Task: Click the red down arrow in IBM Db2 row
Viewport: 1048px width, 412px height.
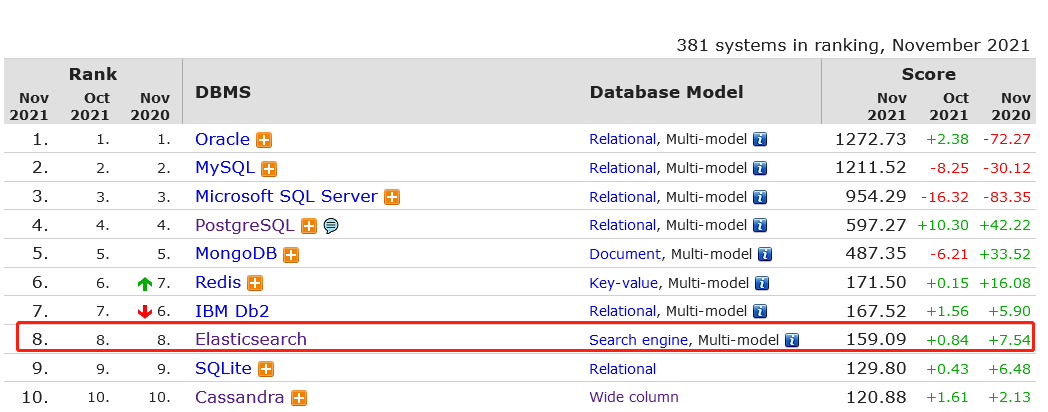Action: (x=144, y=312)
